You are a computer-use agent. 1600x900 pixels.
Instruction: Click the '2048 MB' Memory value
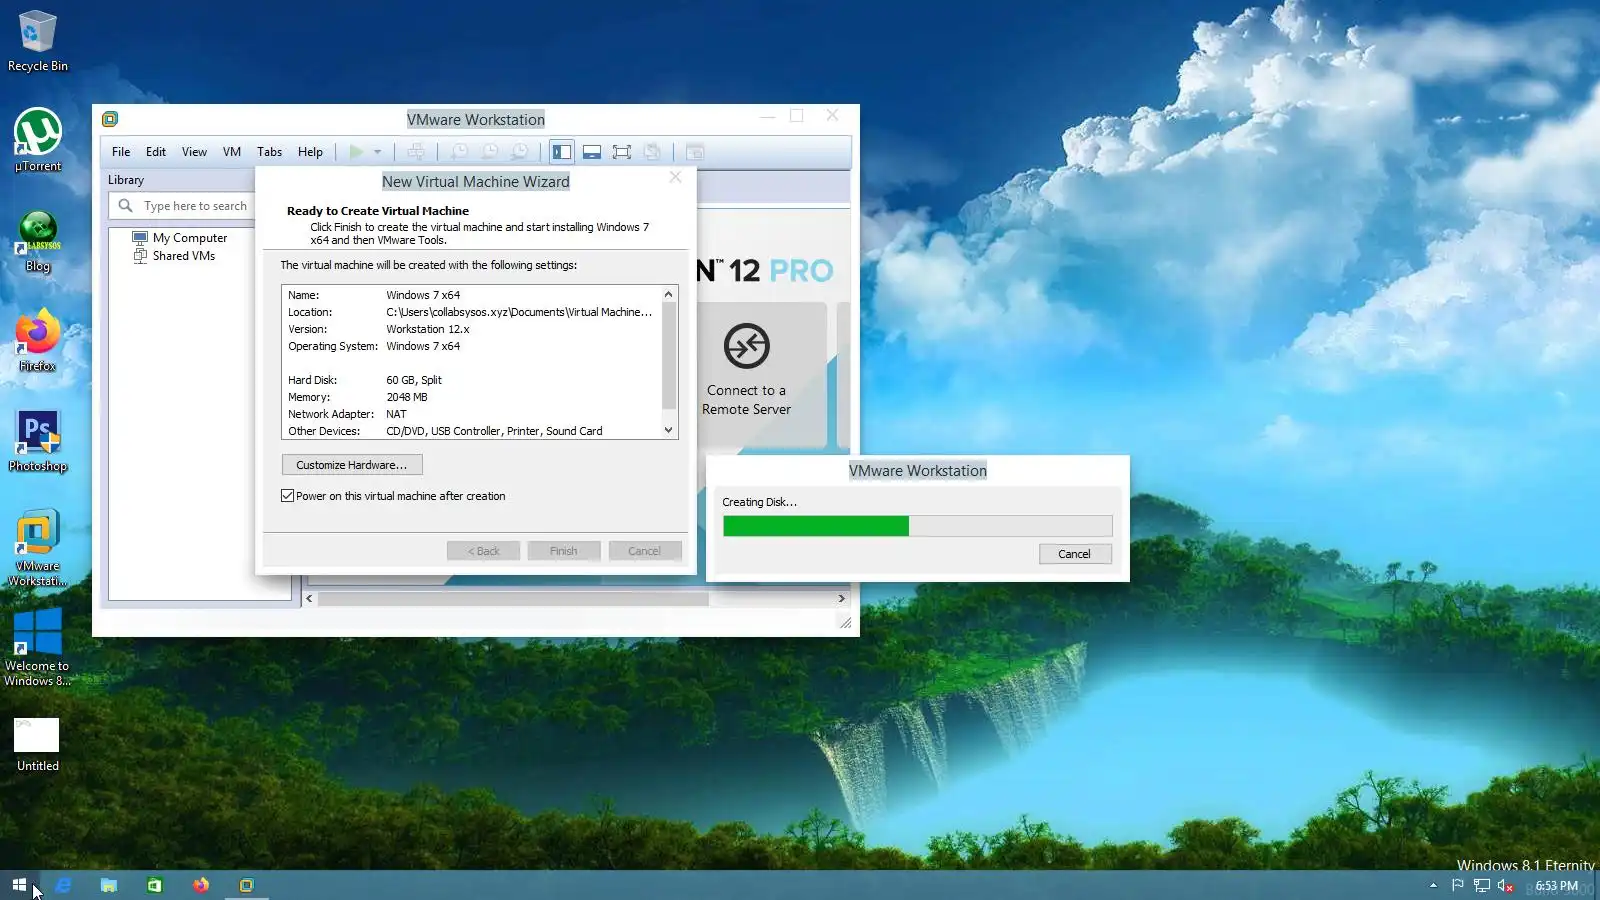407,397
